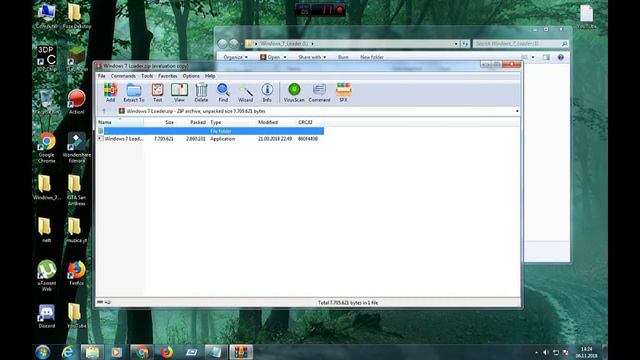Open the Commands menu
The image size is (640, 360).
click(x=123, y=76)
